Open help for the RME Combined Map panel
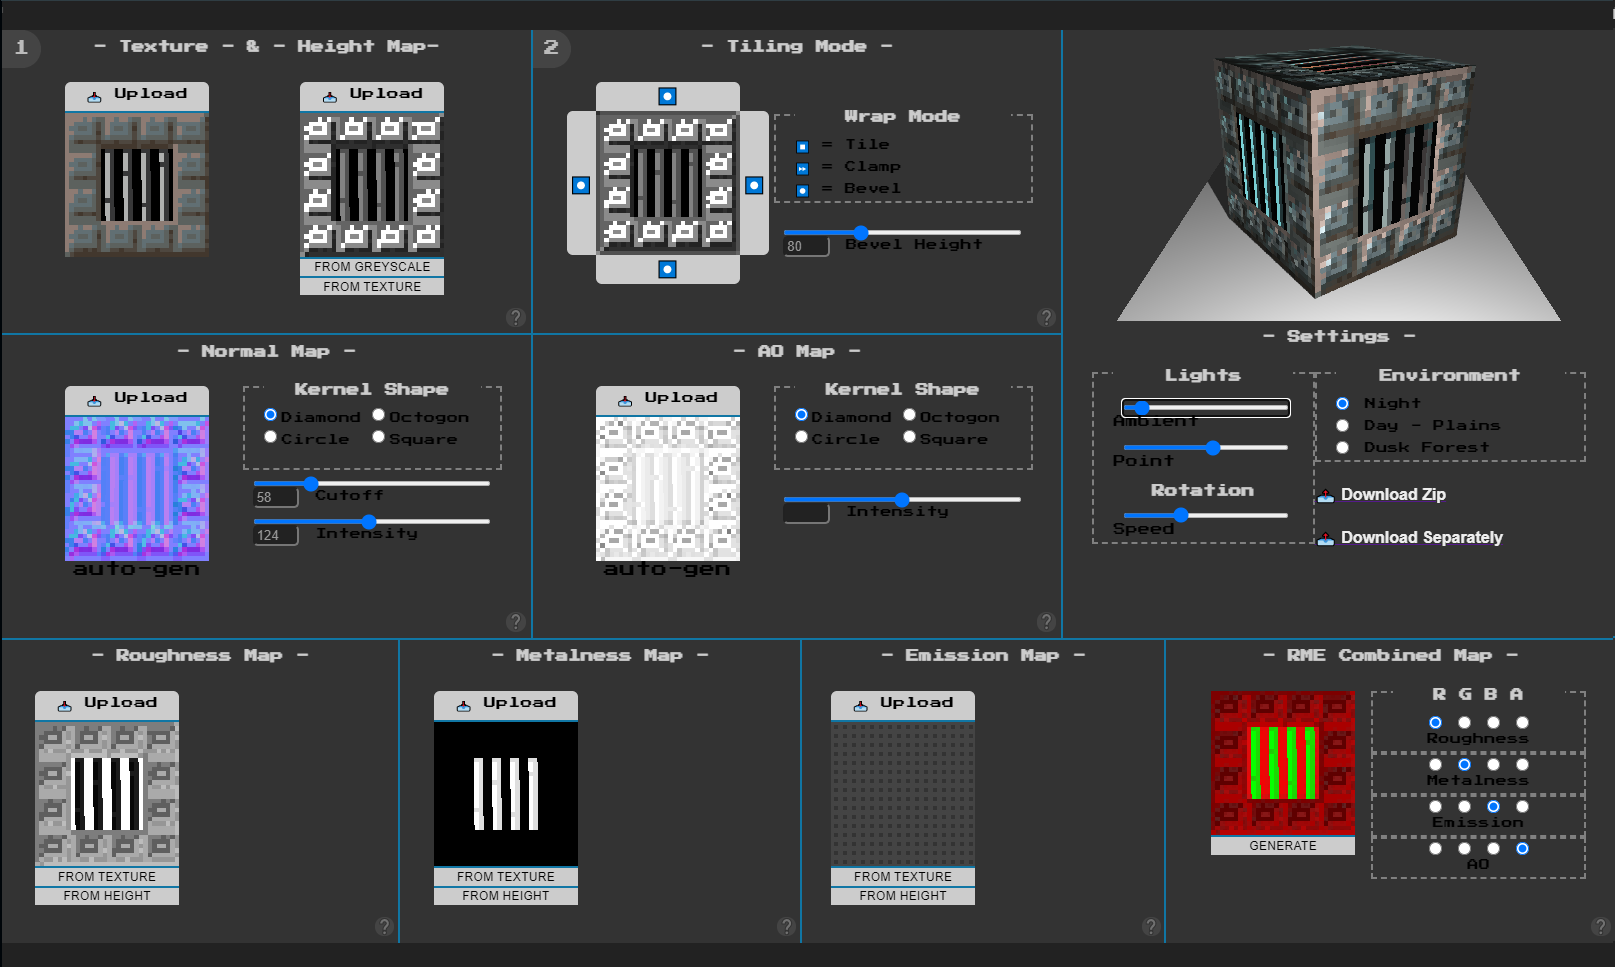This screenshot has height=967, width=1615. point(1600,926)
